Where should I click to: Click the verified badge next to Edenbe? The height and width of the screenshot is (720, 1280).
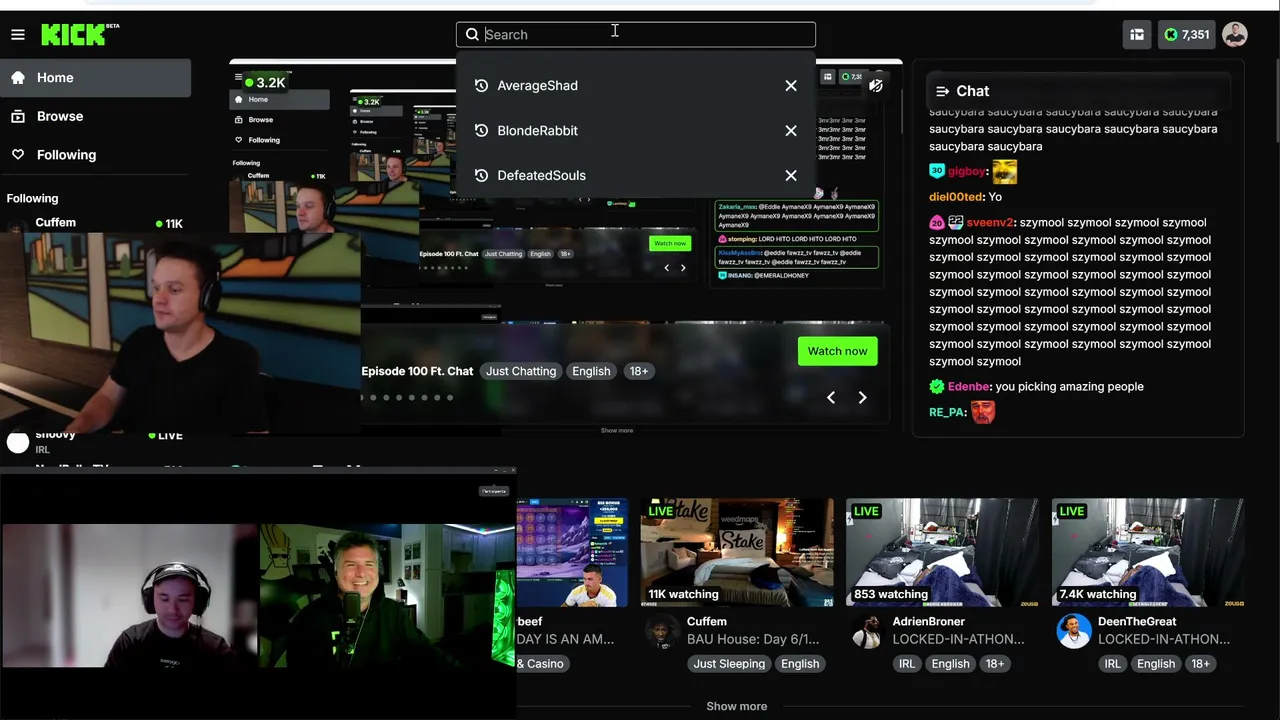click(937, 386)
